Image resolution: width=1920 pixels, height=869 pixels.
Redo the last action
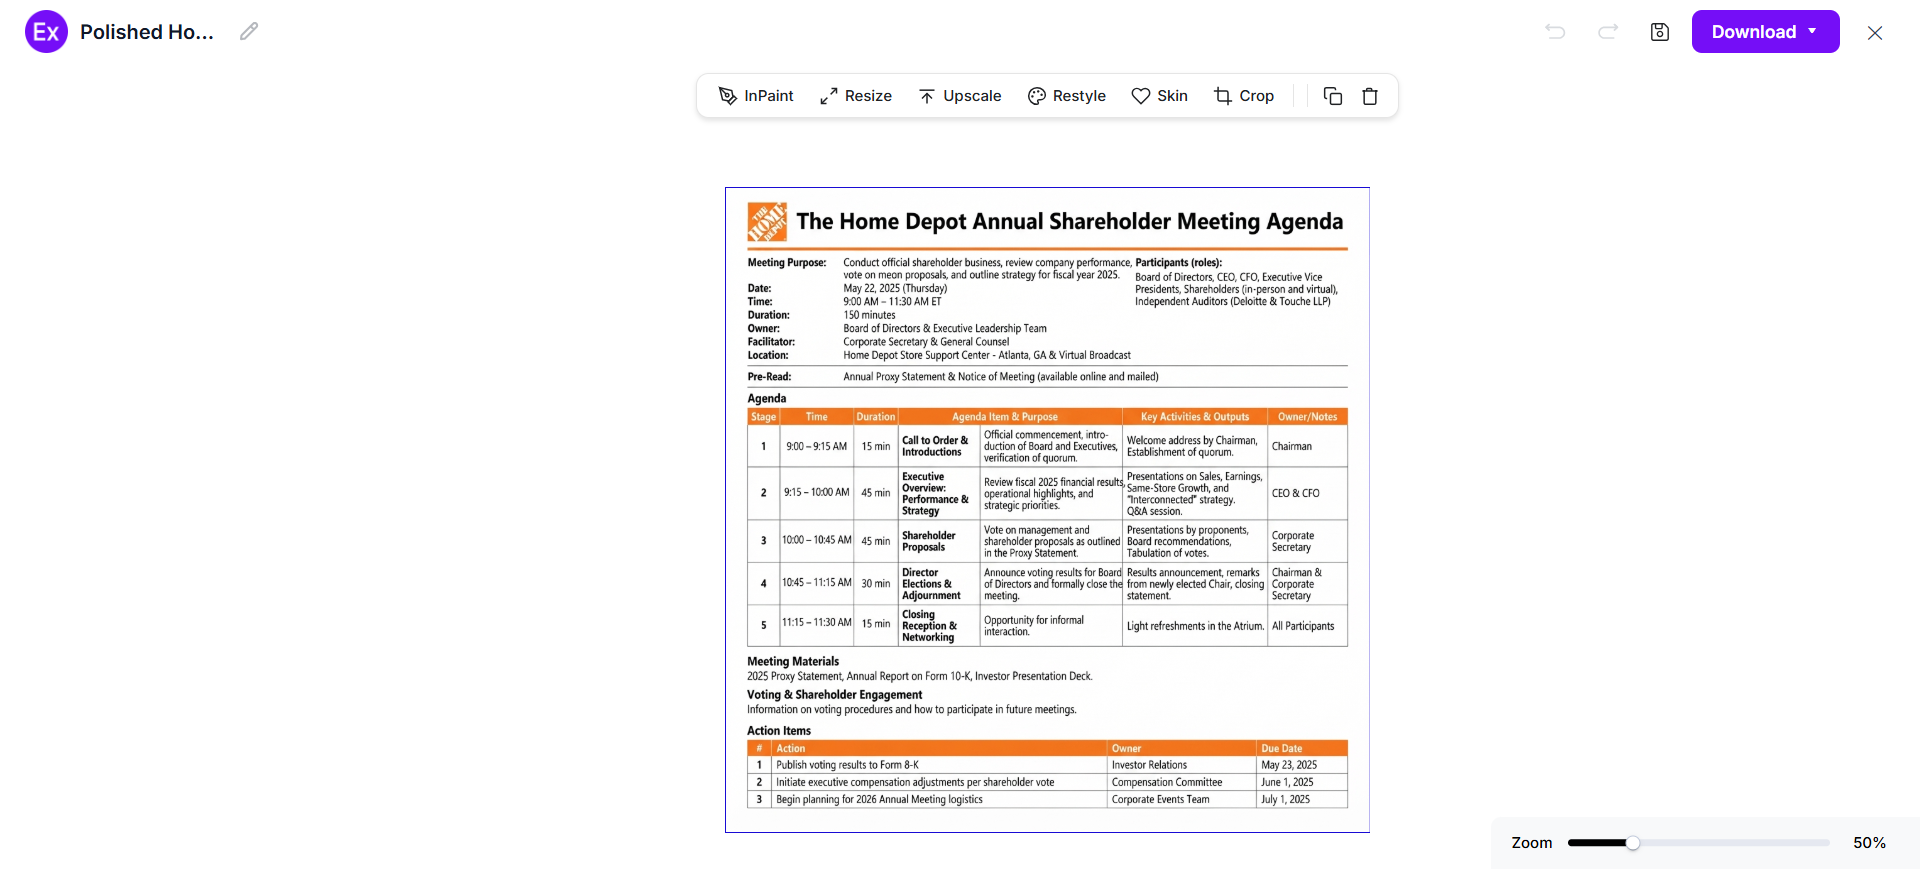pyautogui.click(x=1608, y=32)
